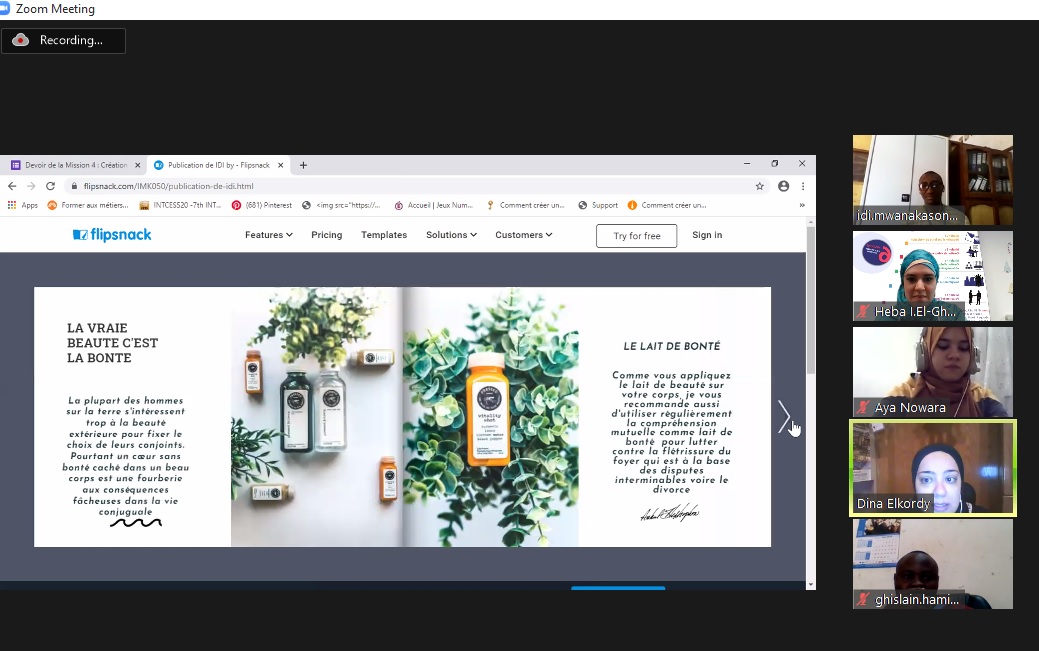Image resolution: width=1039 pixels, height=651 pixels.
Task: Click the next page arrow in flipbook
Action: point(784,417)
